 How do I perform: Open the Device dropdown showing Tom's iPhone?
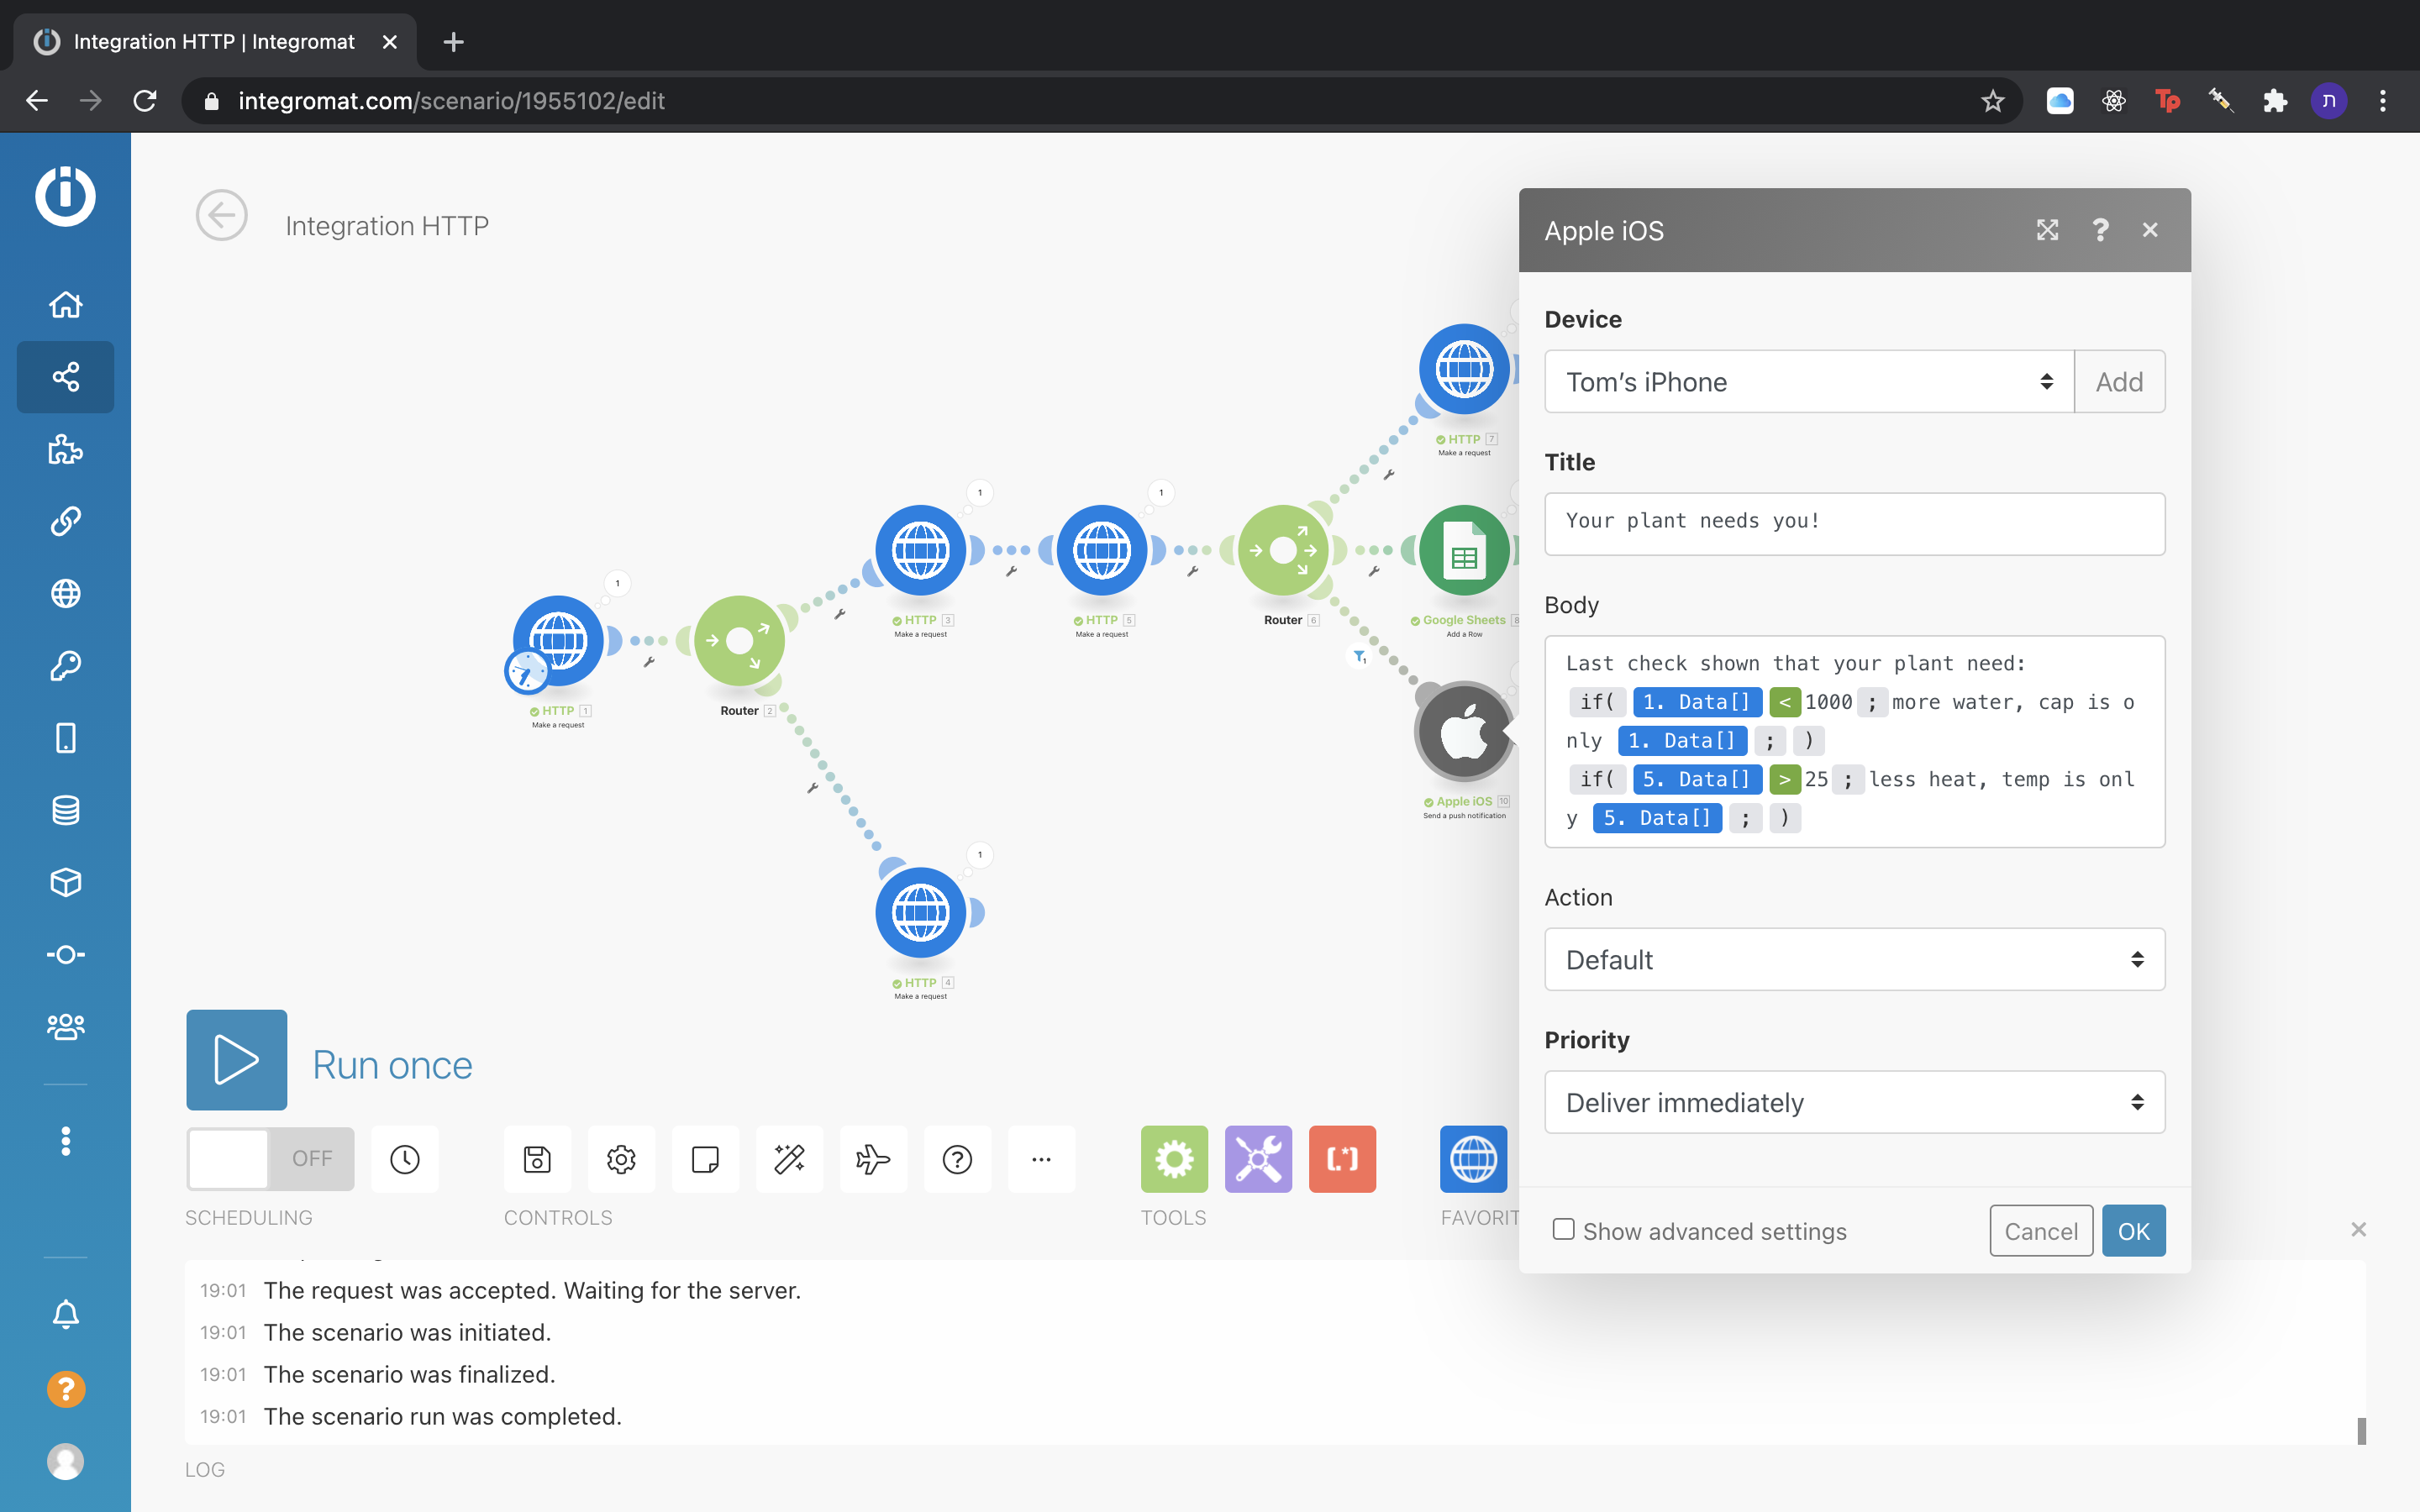1808,381
